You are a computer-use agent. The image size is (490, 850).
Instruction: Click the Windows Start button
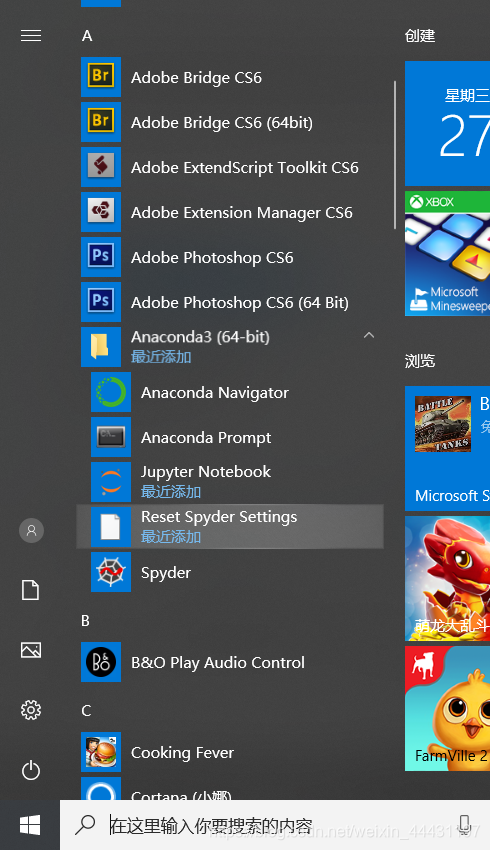pyautogui.click(x=30, y=825)
